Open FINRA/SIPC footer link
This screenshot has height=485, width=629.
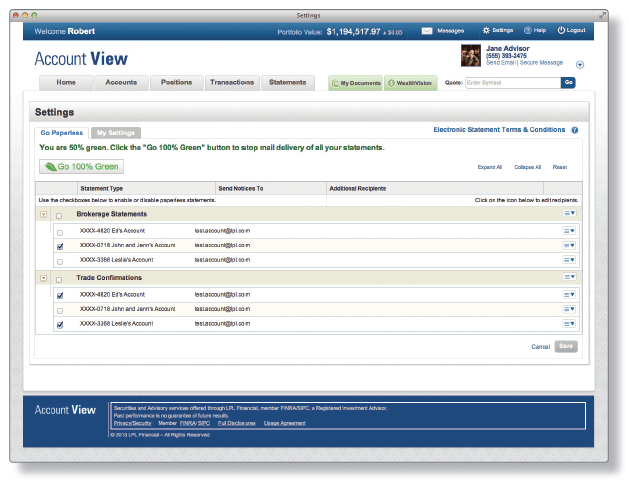[x=195, y=423]
